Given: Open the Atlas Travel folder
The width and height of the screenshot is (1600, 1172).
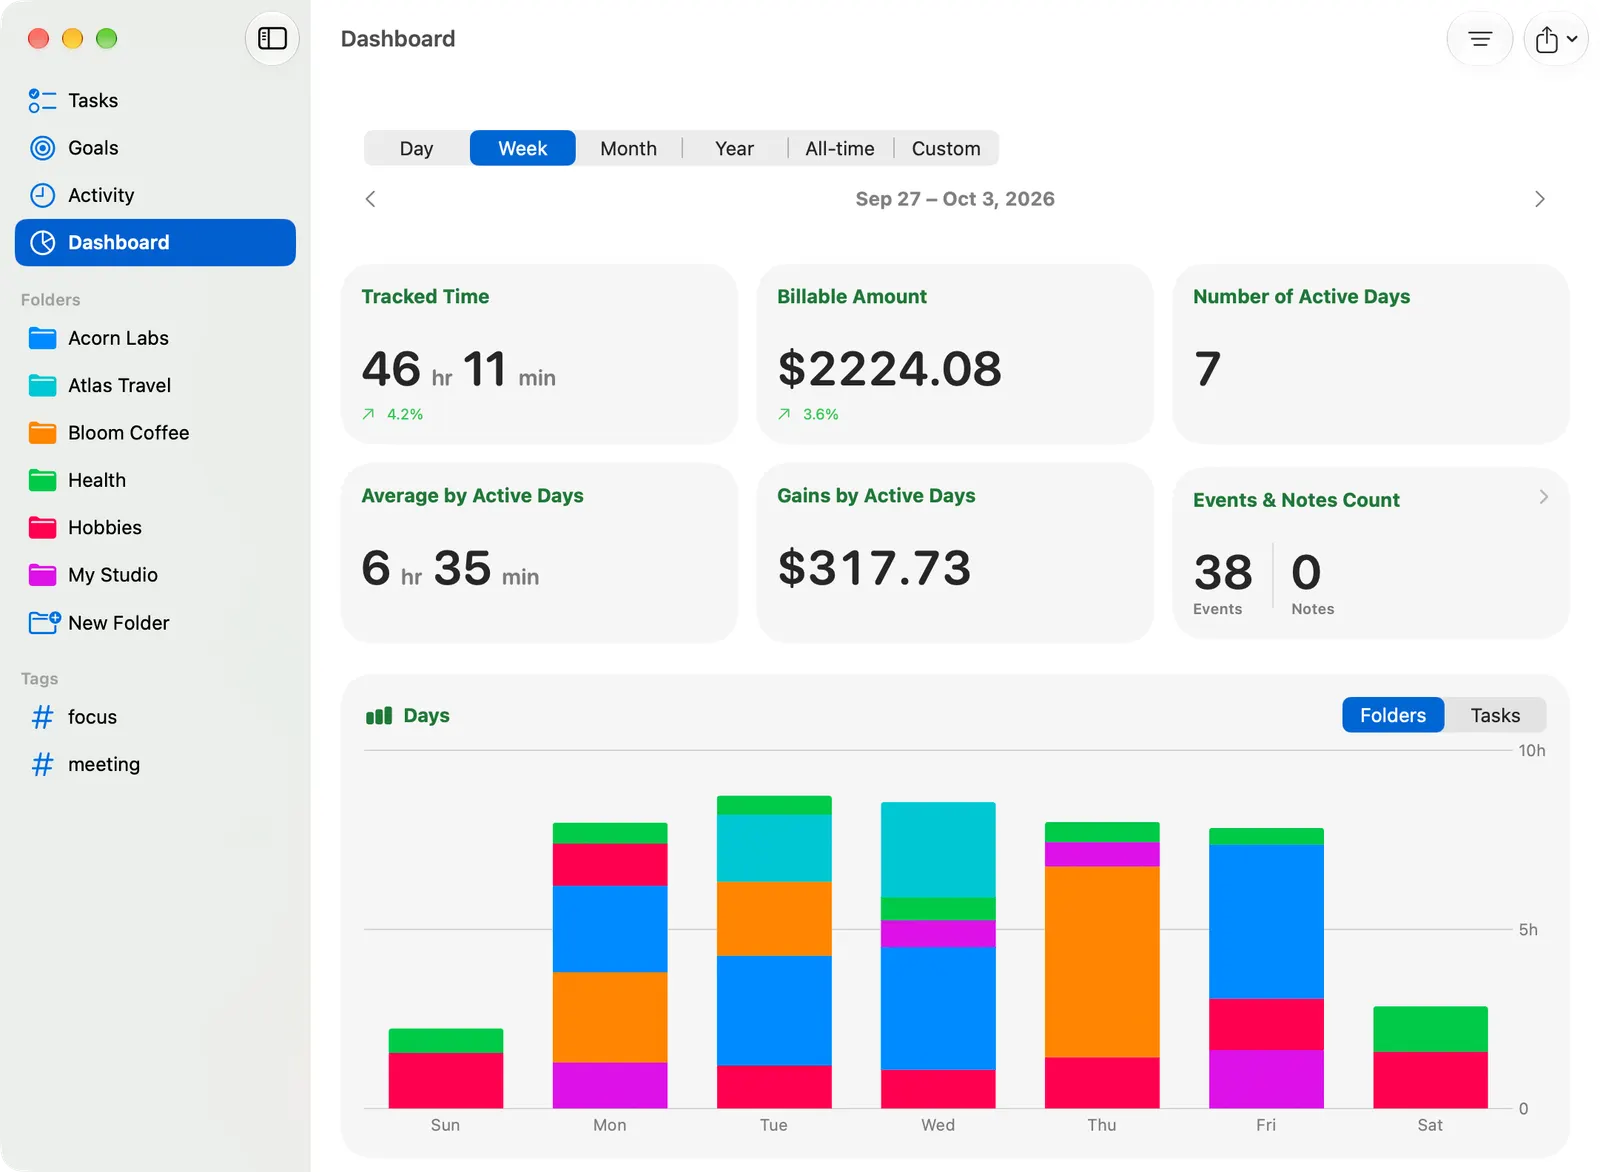Looking at the screenshot, I should [155, 385].
